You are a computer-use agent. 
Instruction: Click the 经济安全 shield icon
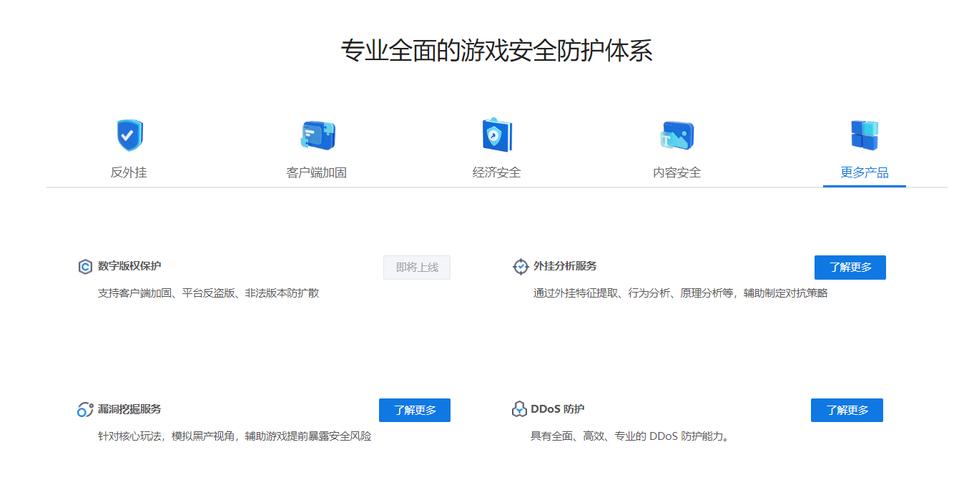[x=496, y=134]
